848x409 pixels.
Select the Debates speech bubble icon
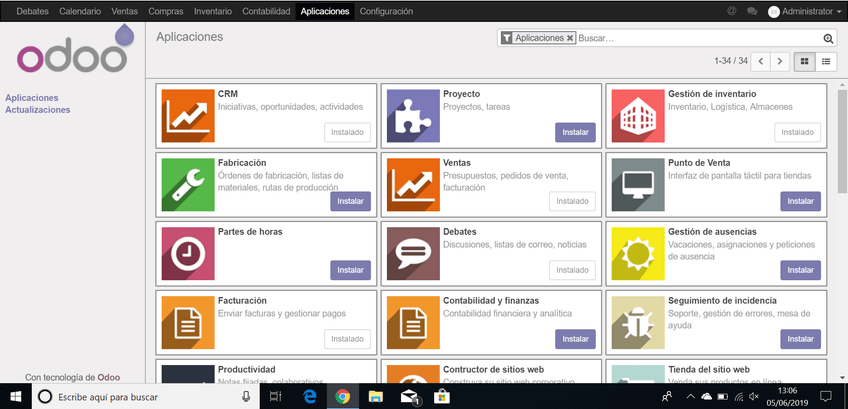[x=413, y=254]
